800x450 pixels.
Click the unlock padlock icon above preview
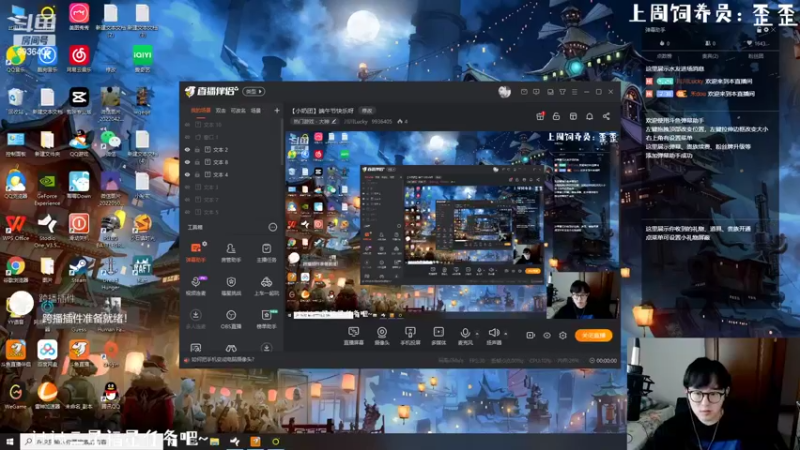click(x=557, y=116)
